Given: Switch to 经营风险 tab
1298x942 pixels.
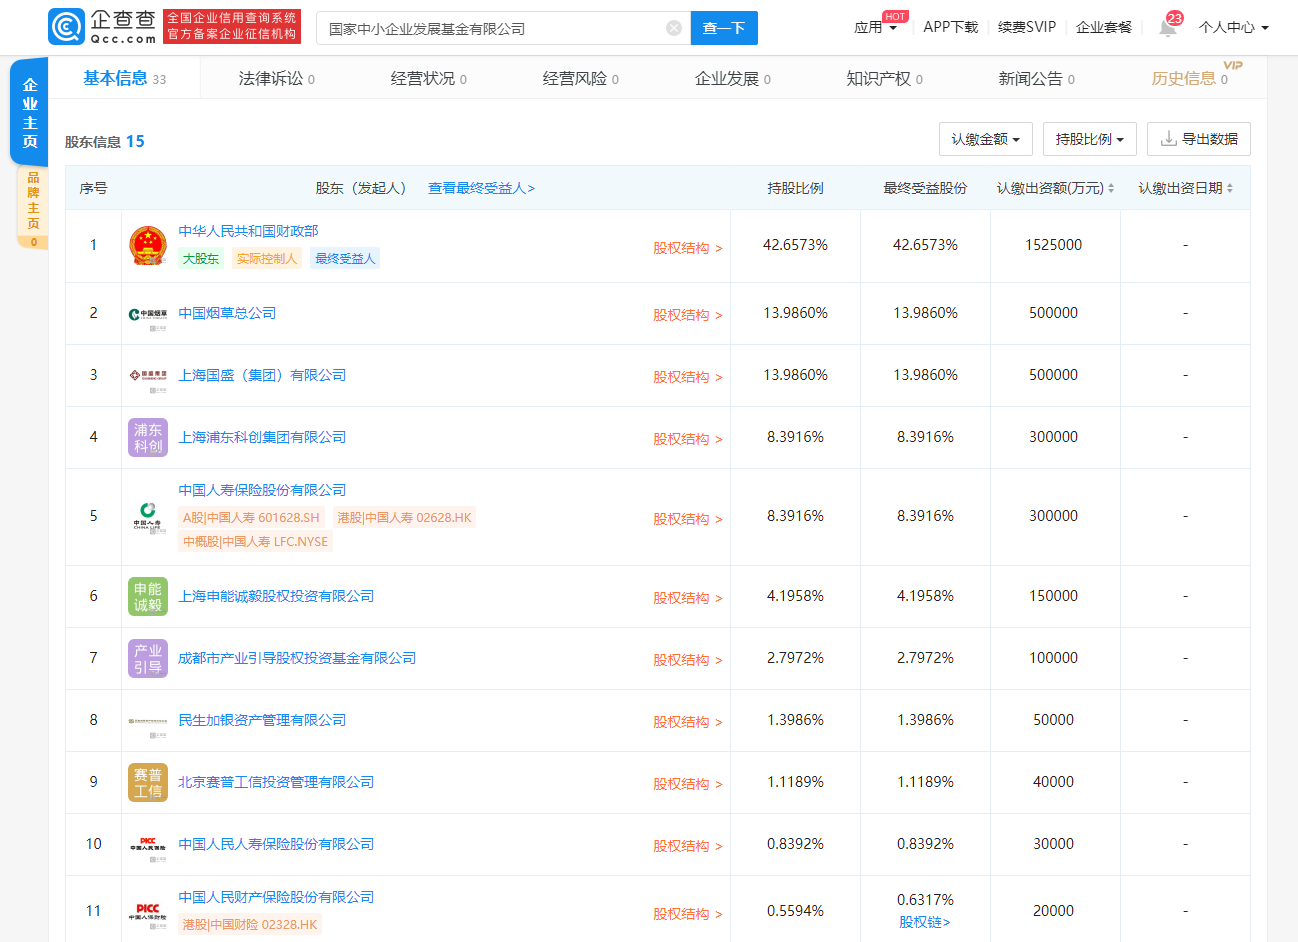Looking at the screenshot, I should [x=581, y=78].
